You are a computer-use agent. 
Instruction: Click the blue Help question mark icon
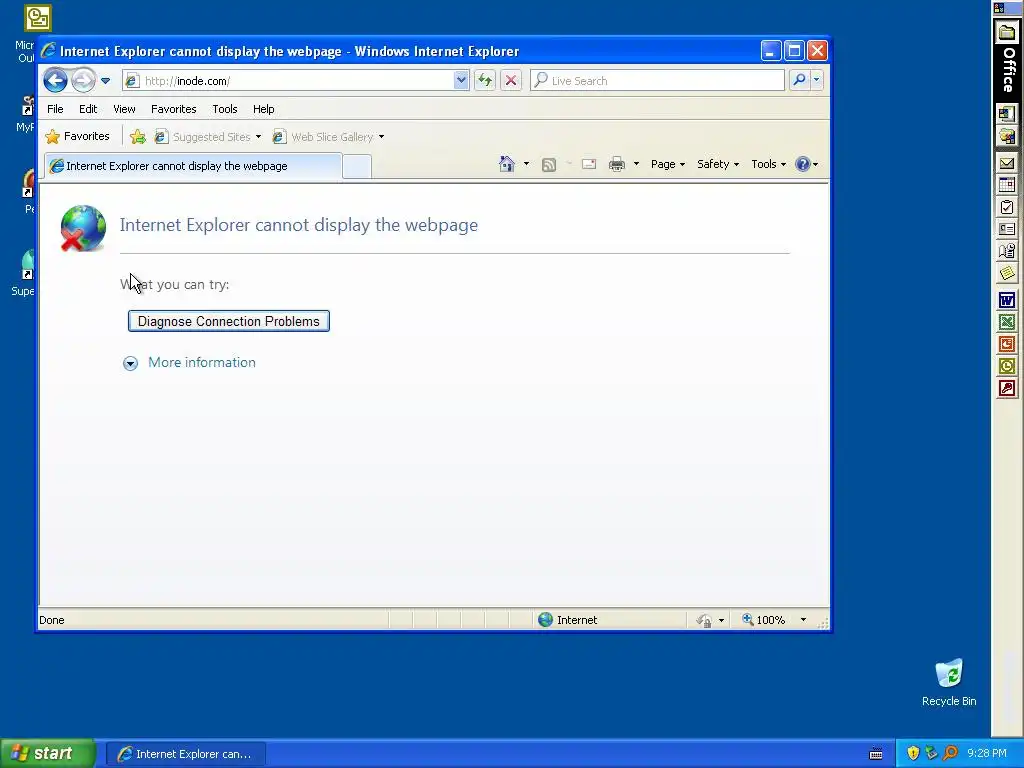803,164
